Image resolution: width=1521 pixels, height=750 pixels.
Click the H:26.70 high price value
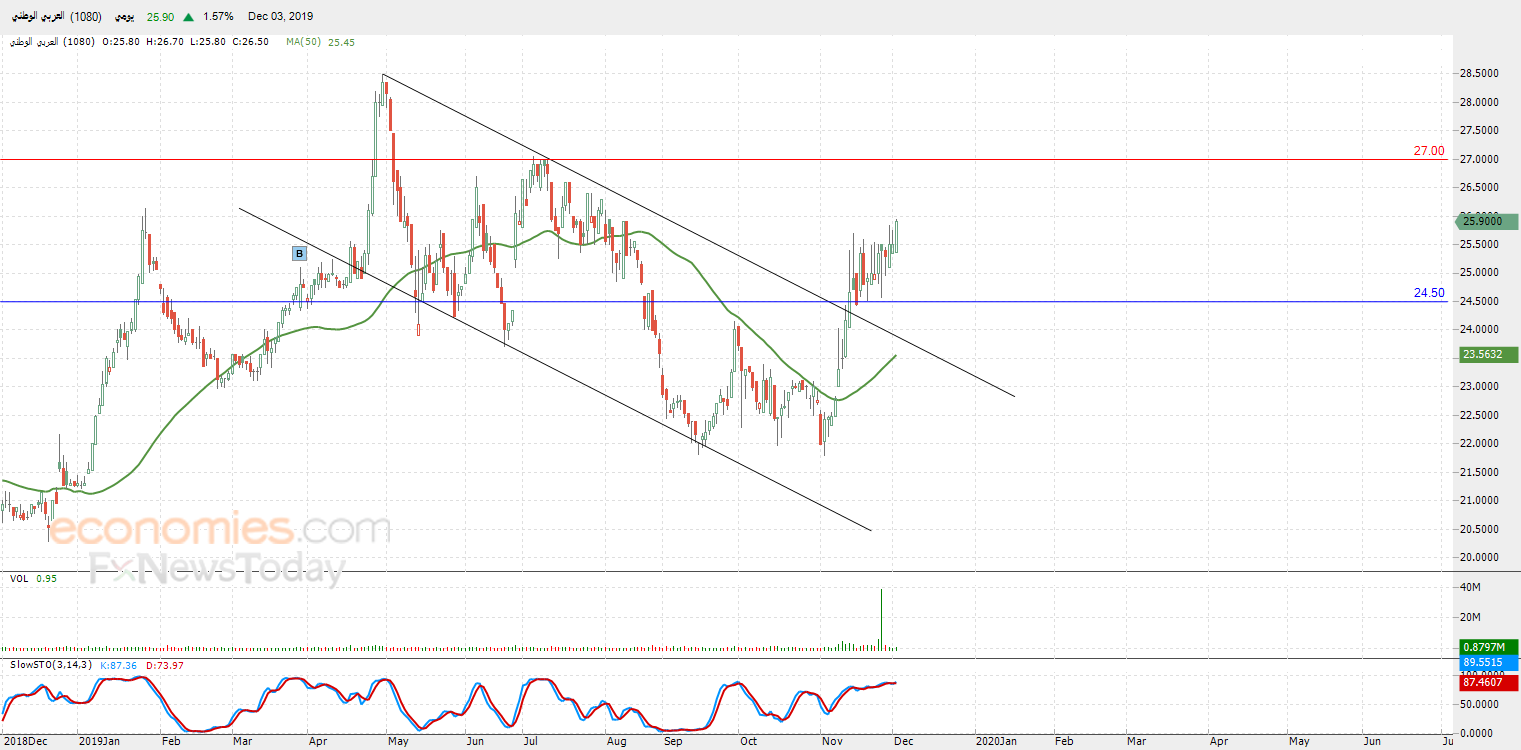click(x=166, y=42)
